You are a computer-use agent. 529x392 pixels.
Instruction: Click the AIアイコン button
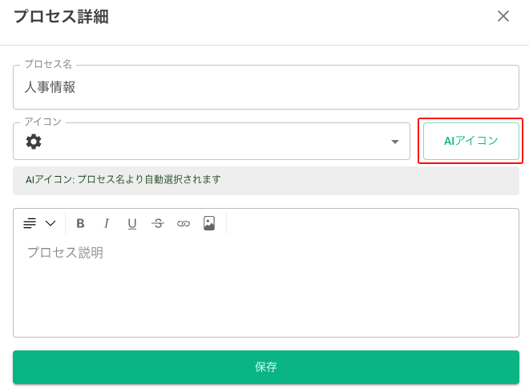coord(471,141)
